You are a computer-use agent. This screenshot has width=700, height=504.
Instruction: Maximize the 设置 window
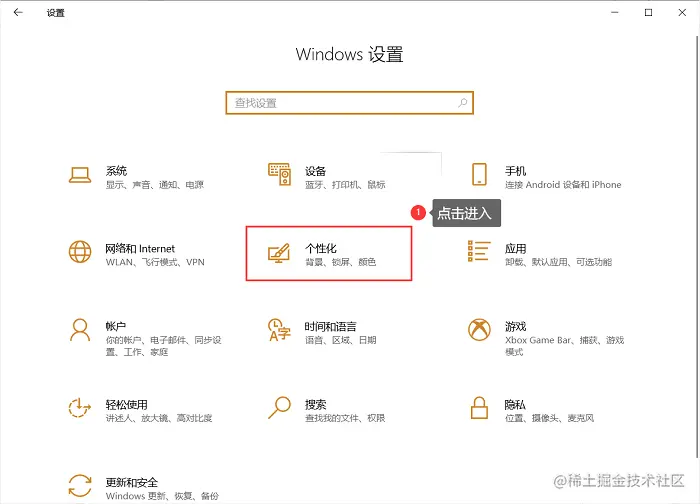[x=648, y=12]
